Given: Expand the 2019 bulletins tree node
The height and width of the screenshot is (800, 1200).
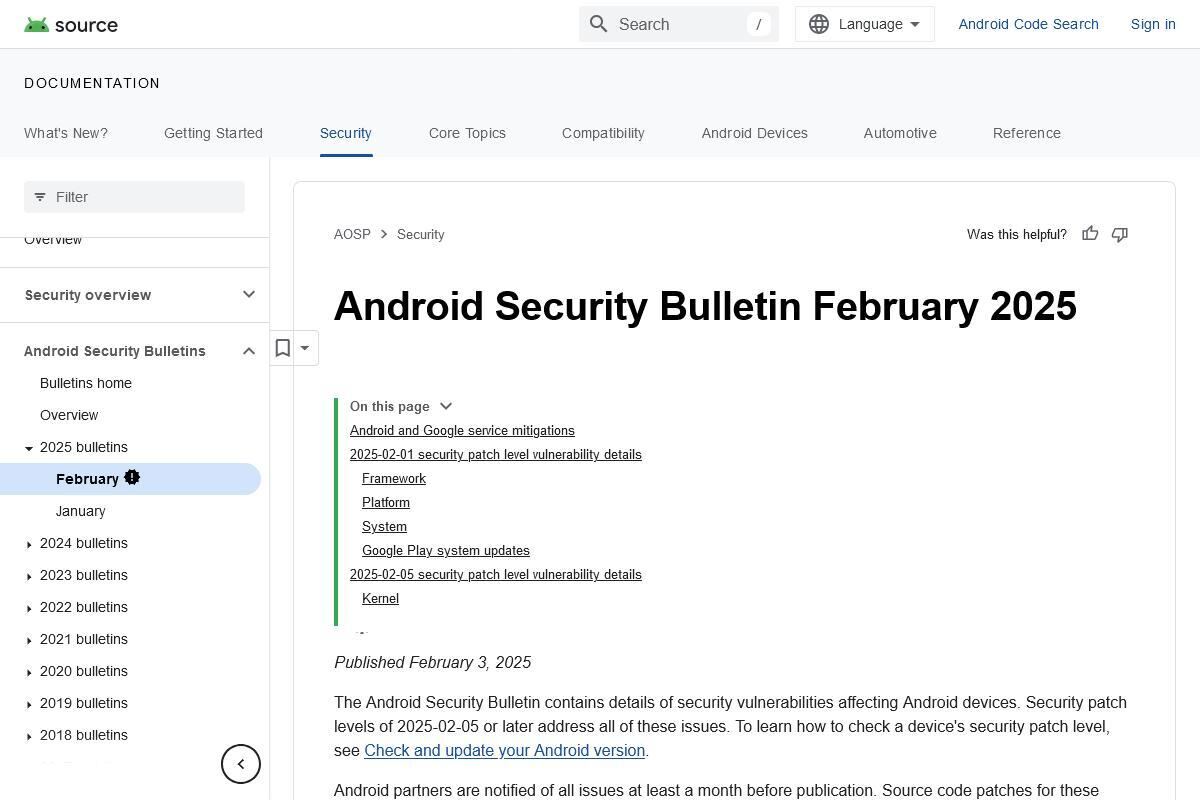Looking at the screenshot, I should point(29,704).
